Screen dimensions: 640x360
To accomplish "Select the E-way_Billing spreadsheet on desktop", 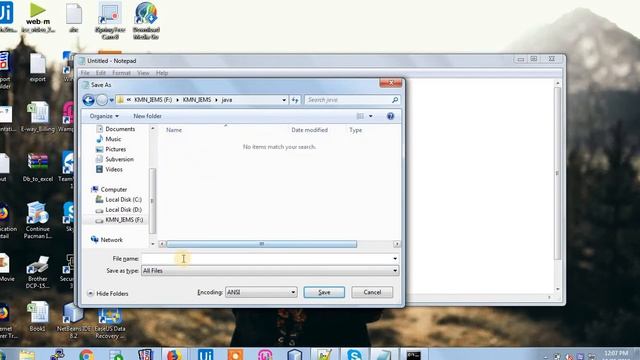I will [x=38, y=118].
